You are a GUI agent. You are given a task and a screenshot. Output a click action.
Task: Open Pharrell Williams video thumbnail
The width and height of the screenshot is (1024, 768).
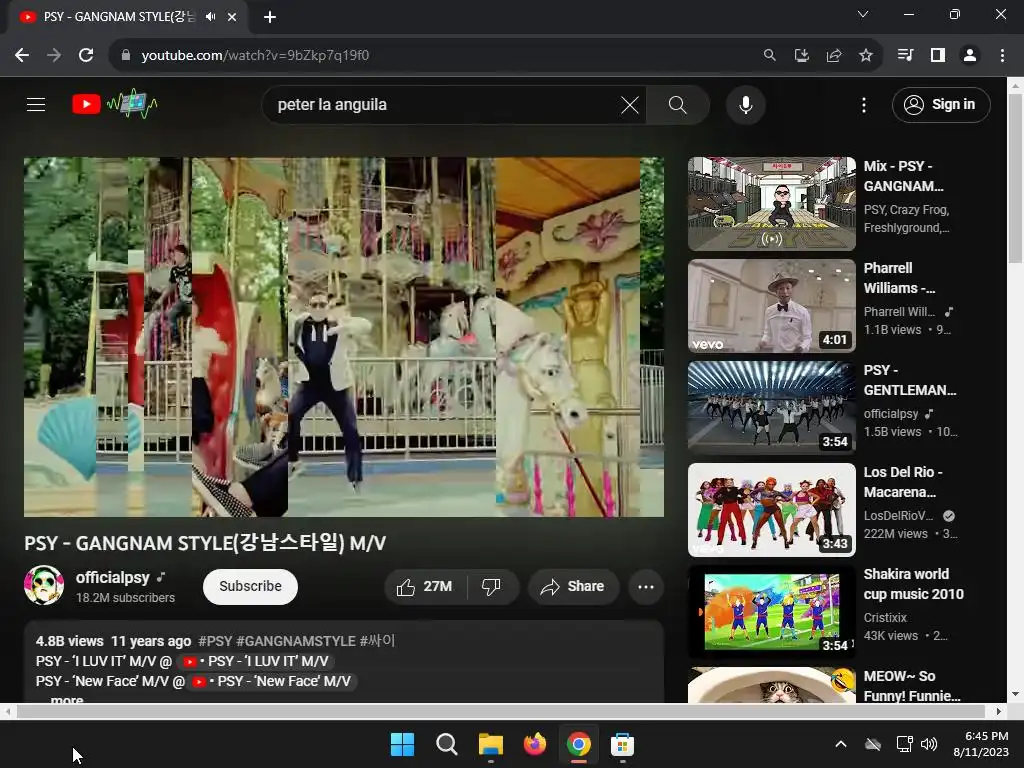771,306
